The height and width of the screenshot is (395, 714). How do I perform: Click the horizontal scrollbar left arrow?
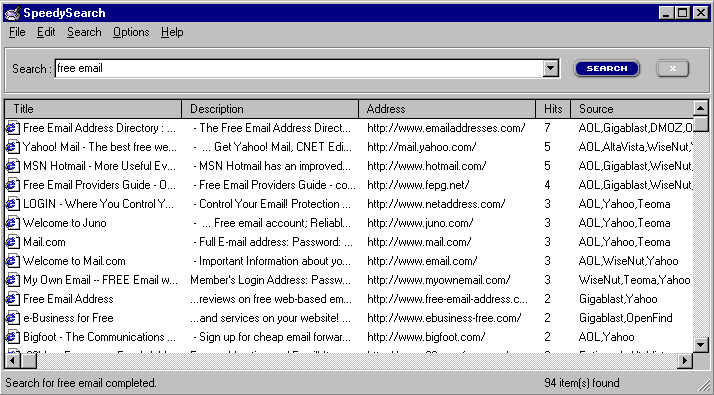pyautogui.click(x=13, y=361)
